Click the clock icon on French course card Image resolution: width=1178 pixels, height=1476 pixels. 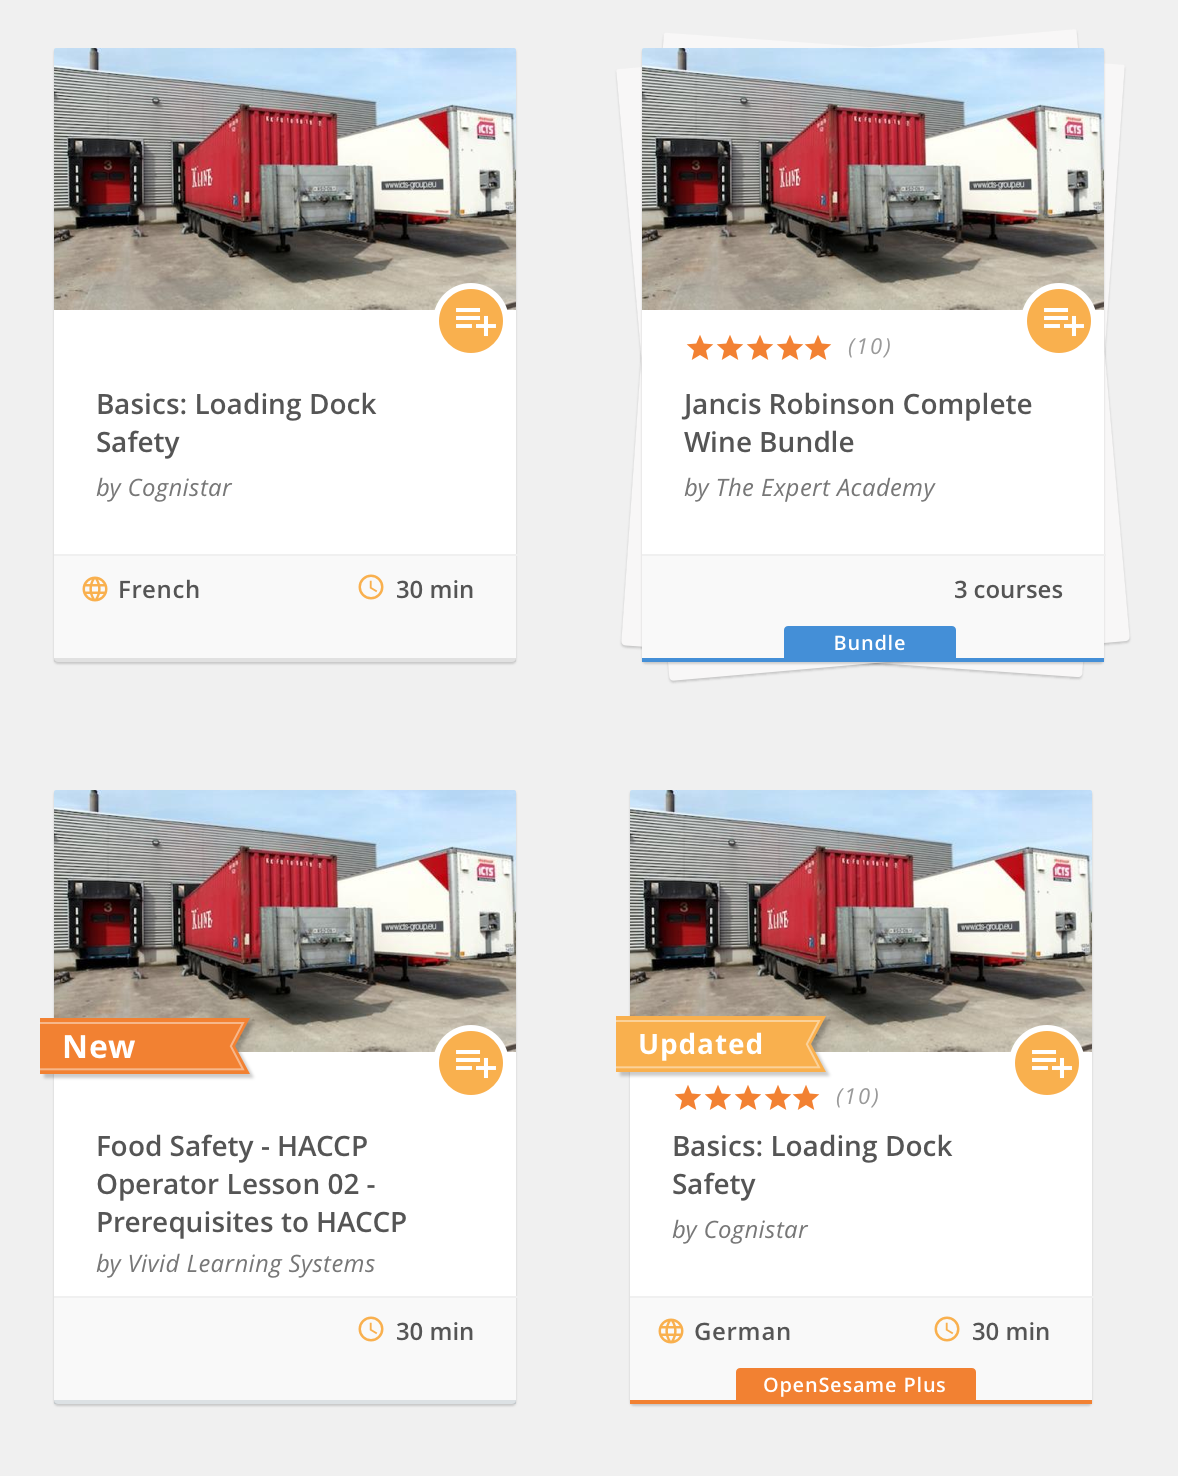coord(371,588)
